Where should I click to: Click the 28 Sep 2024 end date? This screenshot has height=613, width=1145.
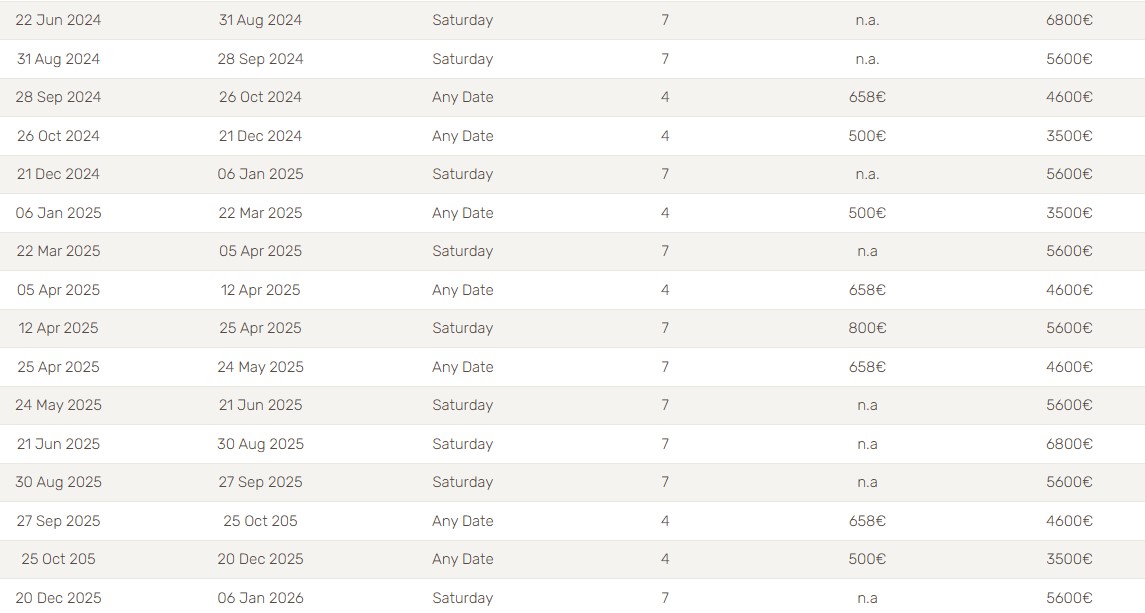point(261,59)
